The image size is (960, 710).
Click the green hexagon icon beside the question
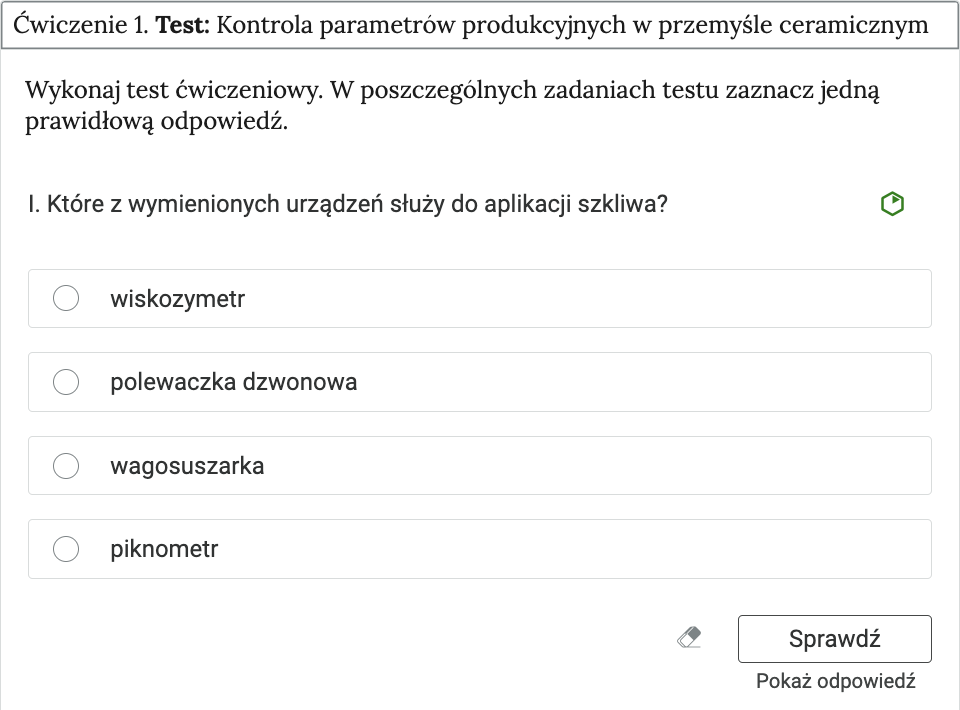click(890, 203)
